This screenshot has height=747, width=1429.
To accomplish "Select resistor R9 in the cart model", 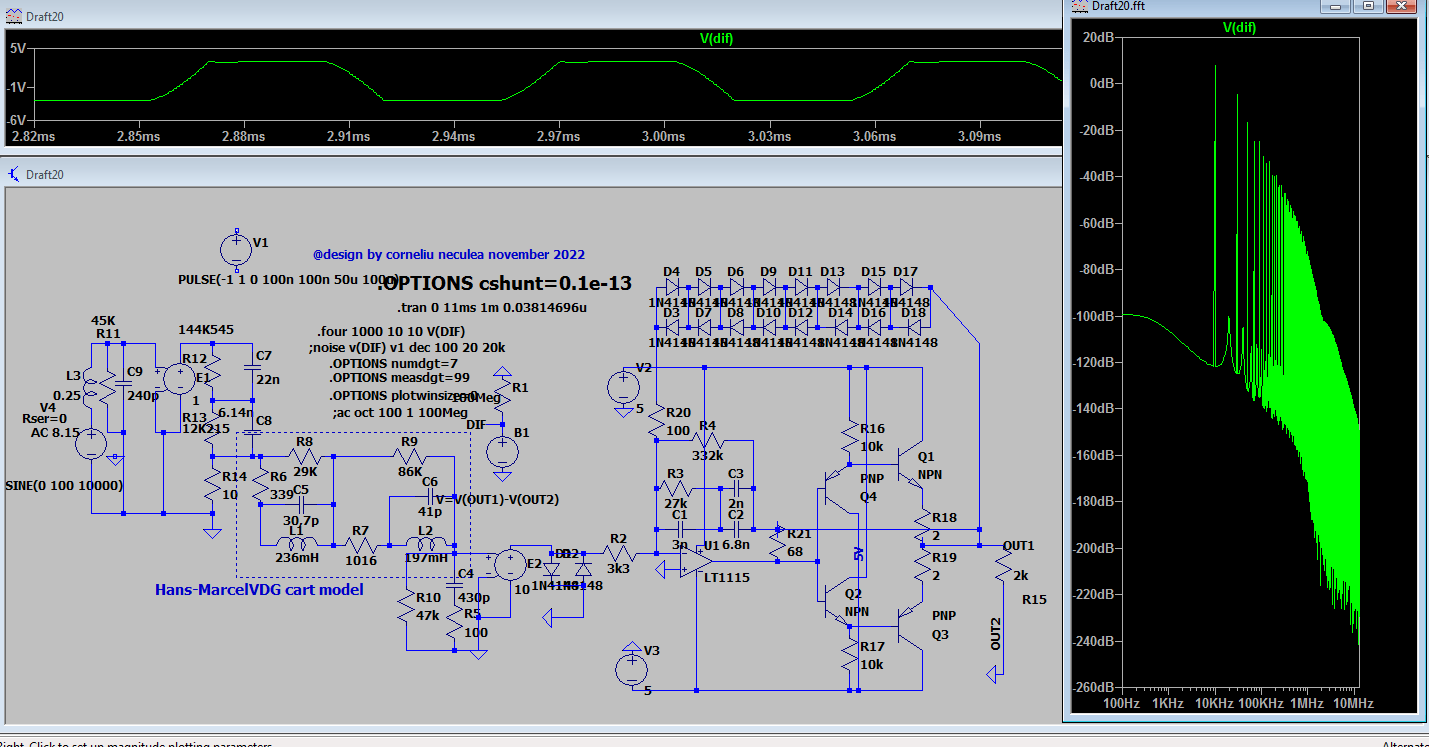I will [412, 455].
